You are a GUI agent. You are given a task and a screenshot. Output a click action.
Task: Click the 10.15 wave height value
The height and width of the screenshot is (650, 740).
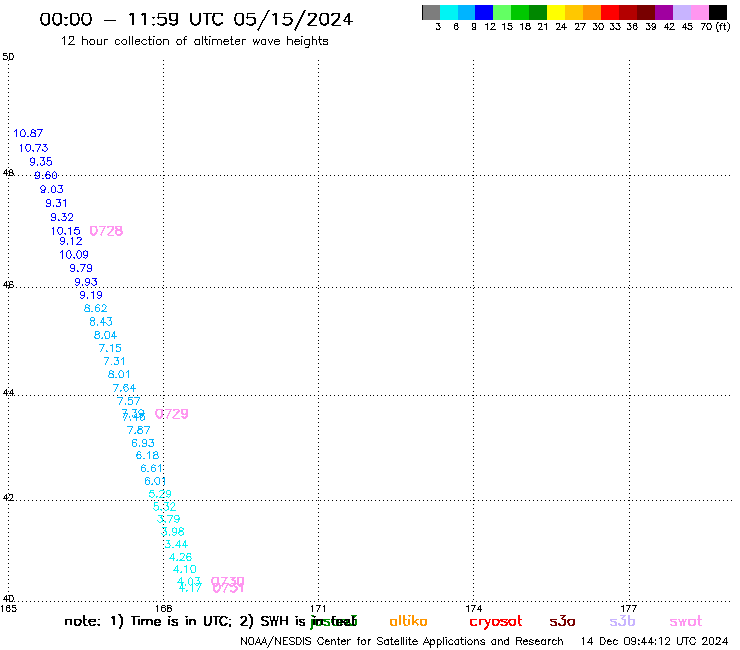click(x=66, y=231)
